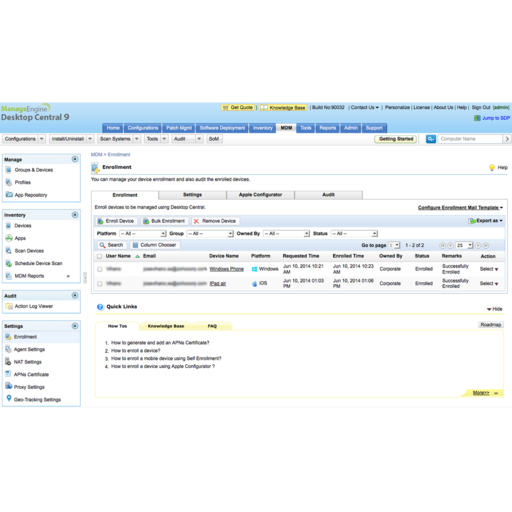Collapse the Settings sidebar panel
The width and height of the screenshot is (512, 512).
[x=75, y=326]
